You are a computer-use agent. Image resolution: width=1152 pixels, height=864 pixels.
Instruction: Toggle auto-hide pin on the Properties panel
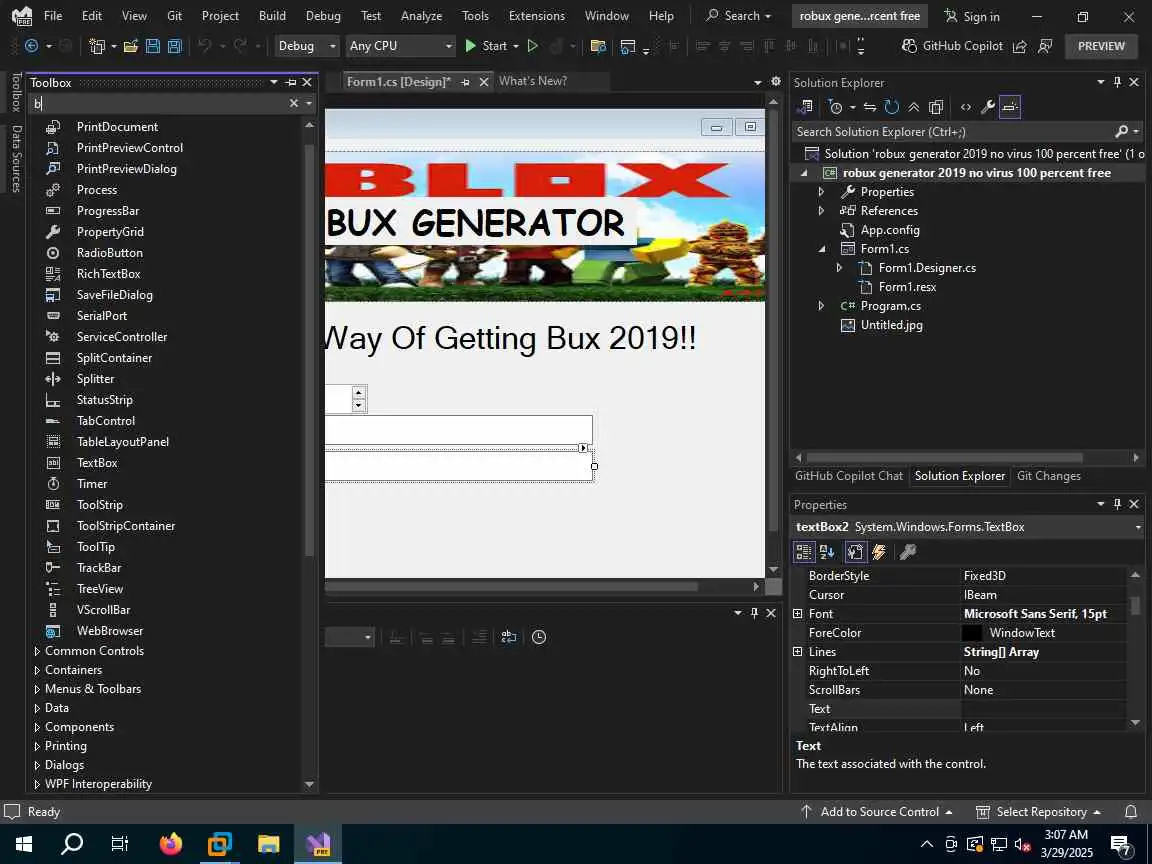[x=1117, y=504]
